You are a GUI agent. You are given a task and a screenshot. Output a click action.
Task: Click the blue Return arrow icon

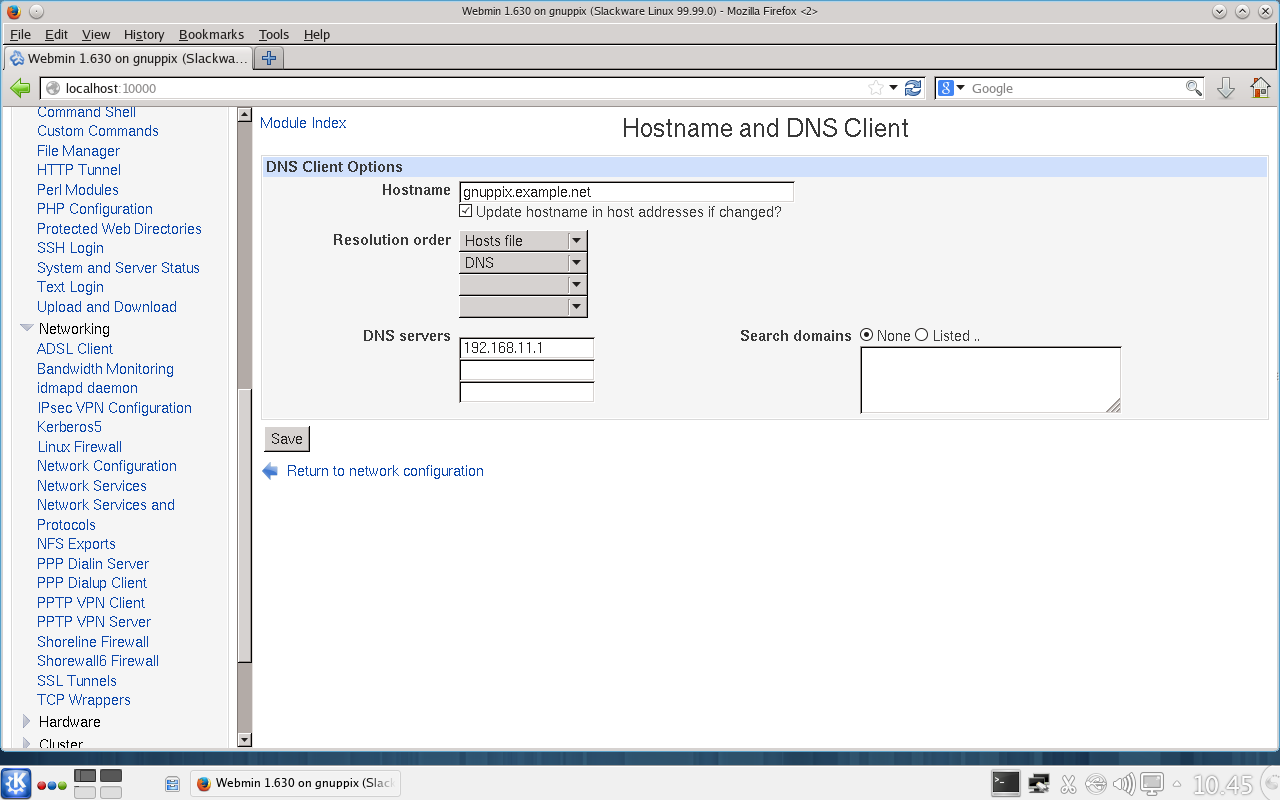point(270,471)
